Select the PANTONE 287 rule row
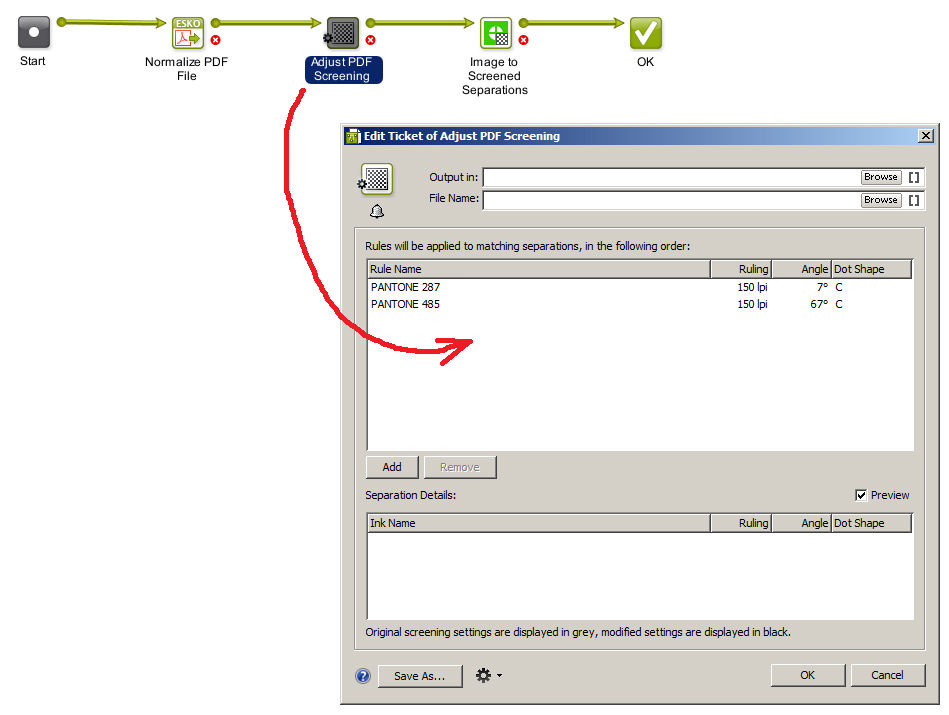 pyautogui.click(x=640, y=287)
